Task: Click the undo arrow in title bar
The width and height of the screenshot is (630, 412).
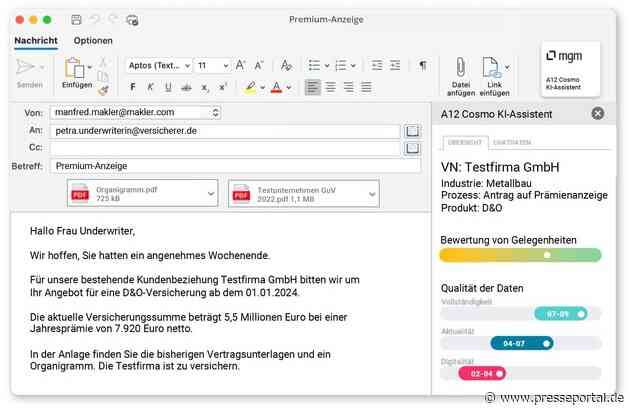Action: (x=95, y=19)
